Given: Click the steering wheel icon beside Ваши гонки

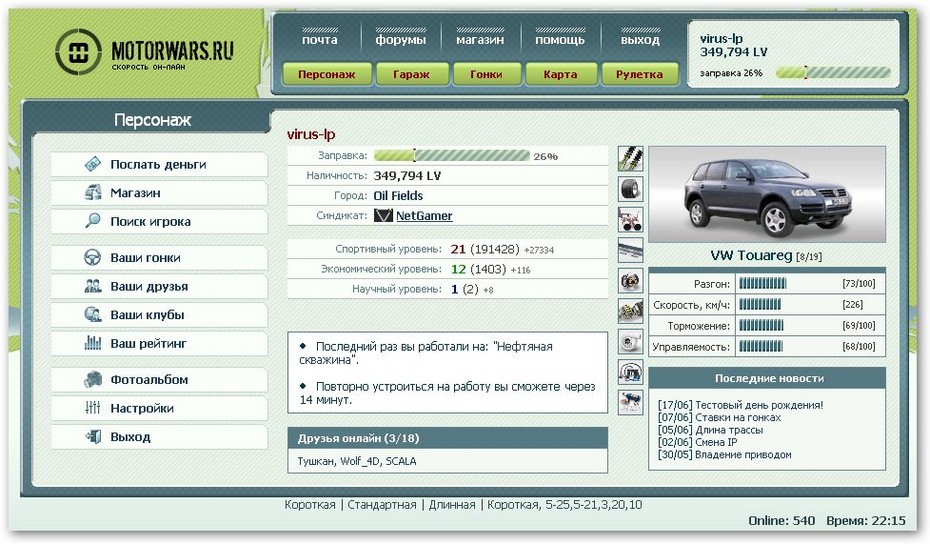Looking at the screenshot, I should (x=93, y=257).
